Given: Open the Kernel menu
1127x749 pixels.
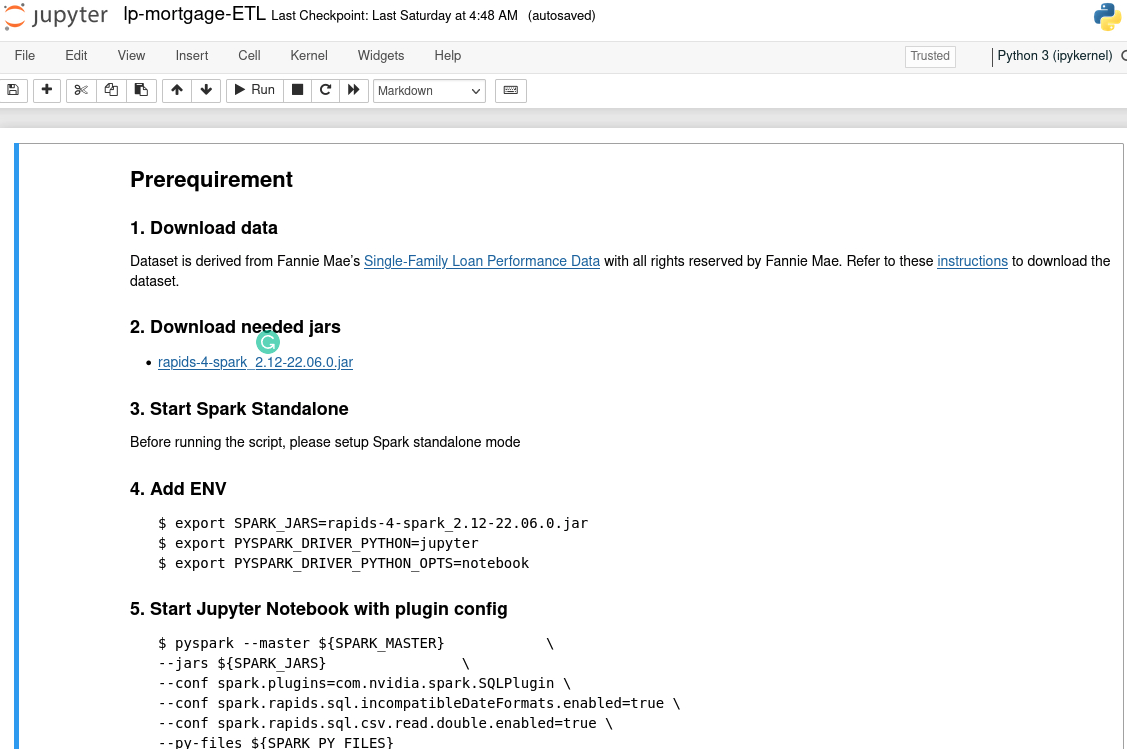Looking at the screenshot, I should pyautogui.click(x=309, y=56).
